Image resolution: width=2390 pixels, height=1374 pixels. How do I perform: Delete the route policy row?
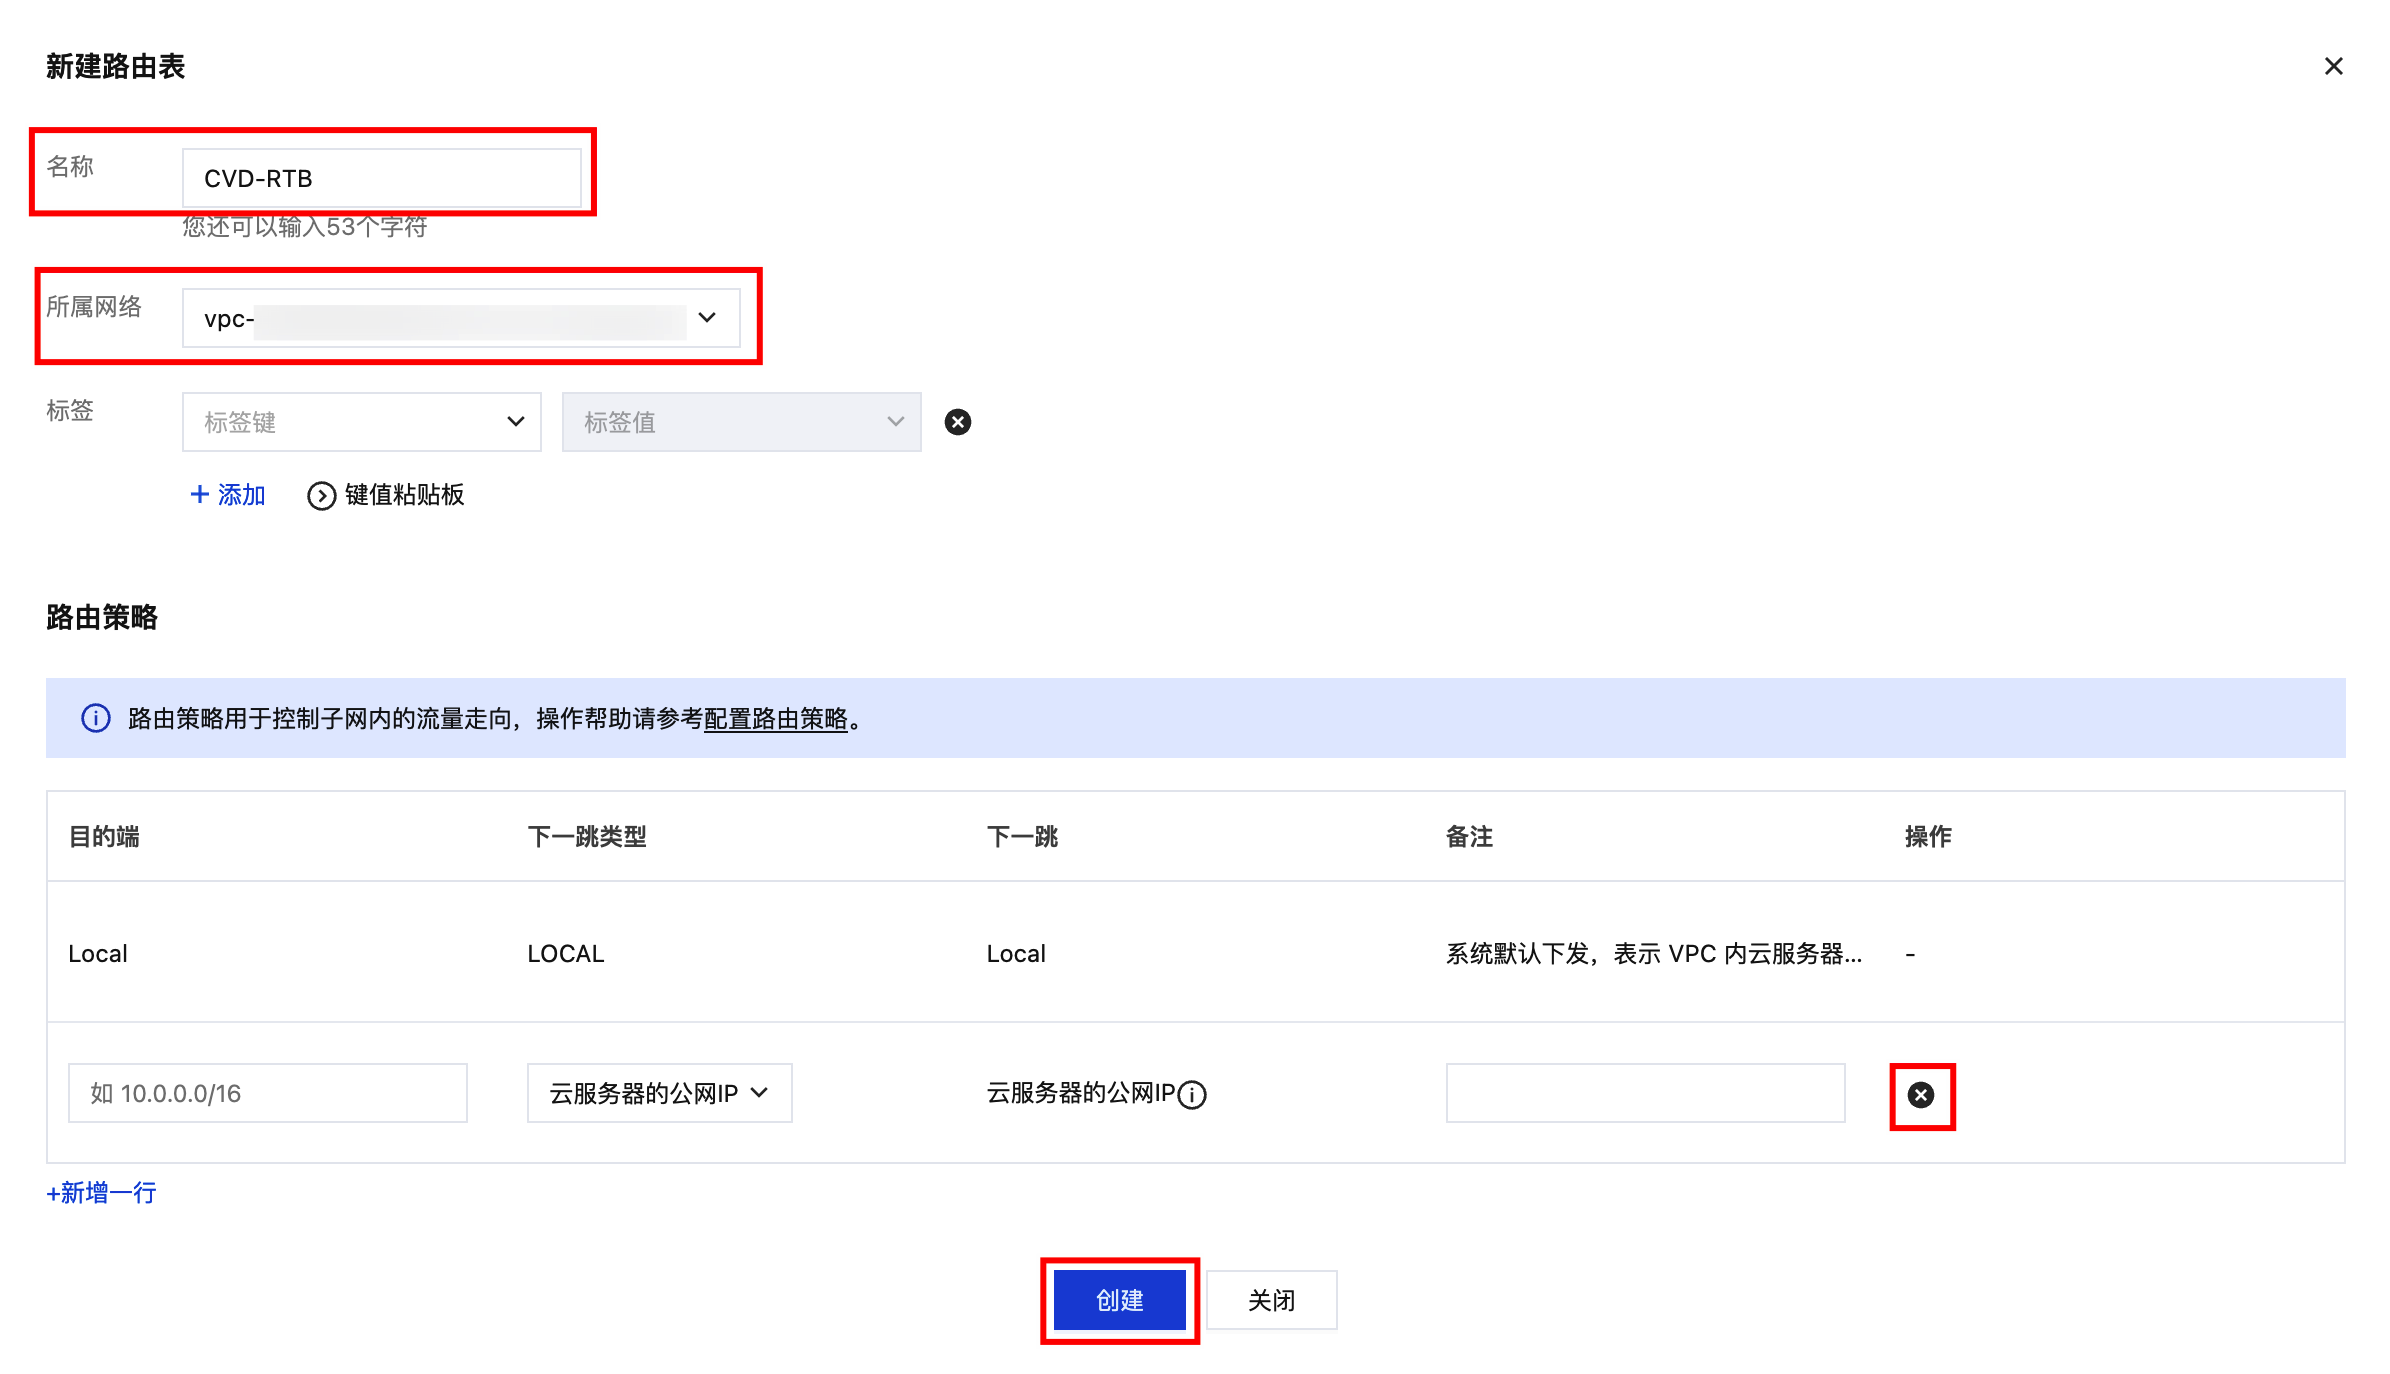1920,1095
